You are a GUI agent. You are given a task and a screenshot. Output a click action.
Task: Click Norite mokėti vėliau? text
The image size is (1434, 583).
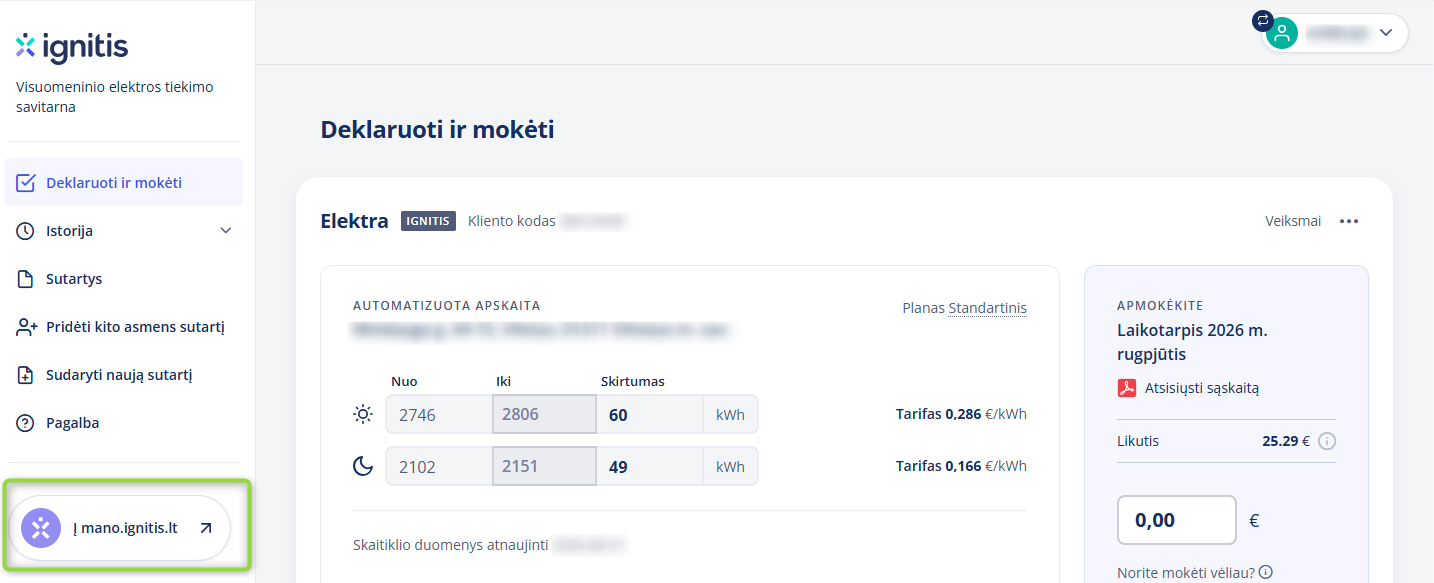(1186, 573)
